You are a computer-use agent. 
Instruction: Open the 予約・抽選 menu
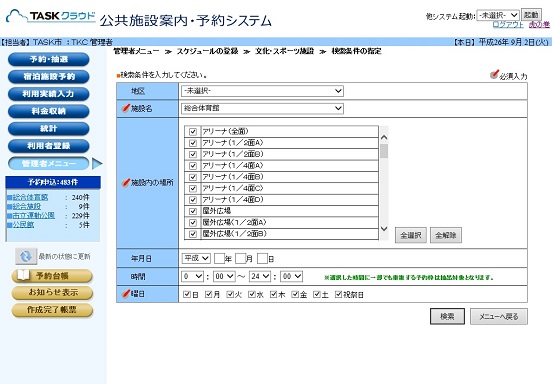(x=49, y=59)
